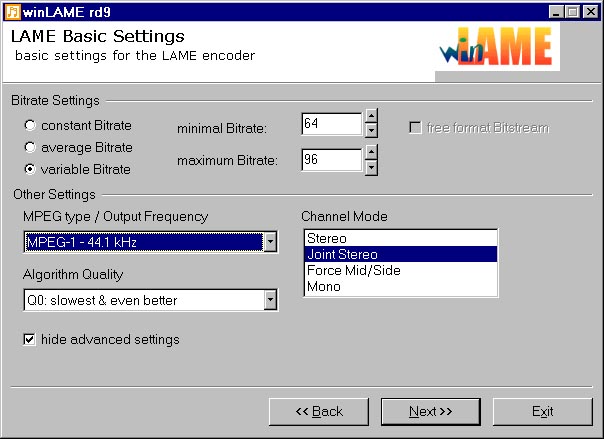The image size is (604, 439).
Task: Minimize the winLAME window
Action: (556, 12)
